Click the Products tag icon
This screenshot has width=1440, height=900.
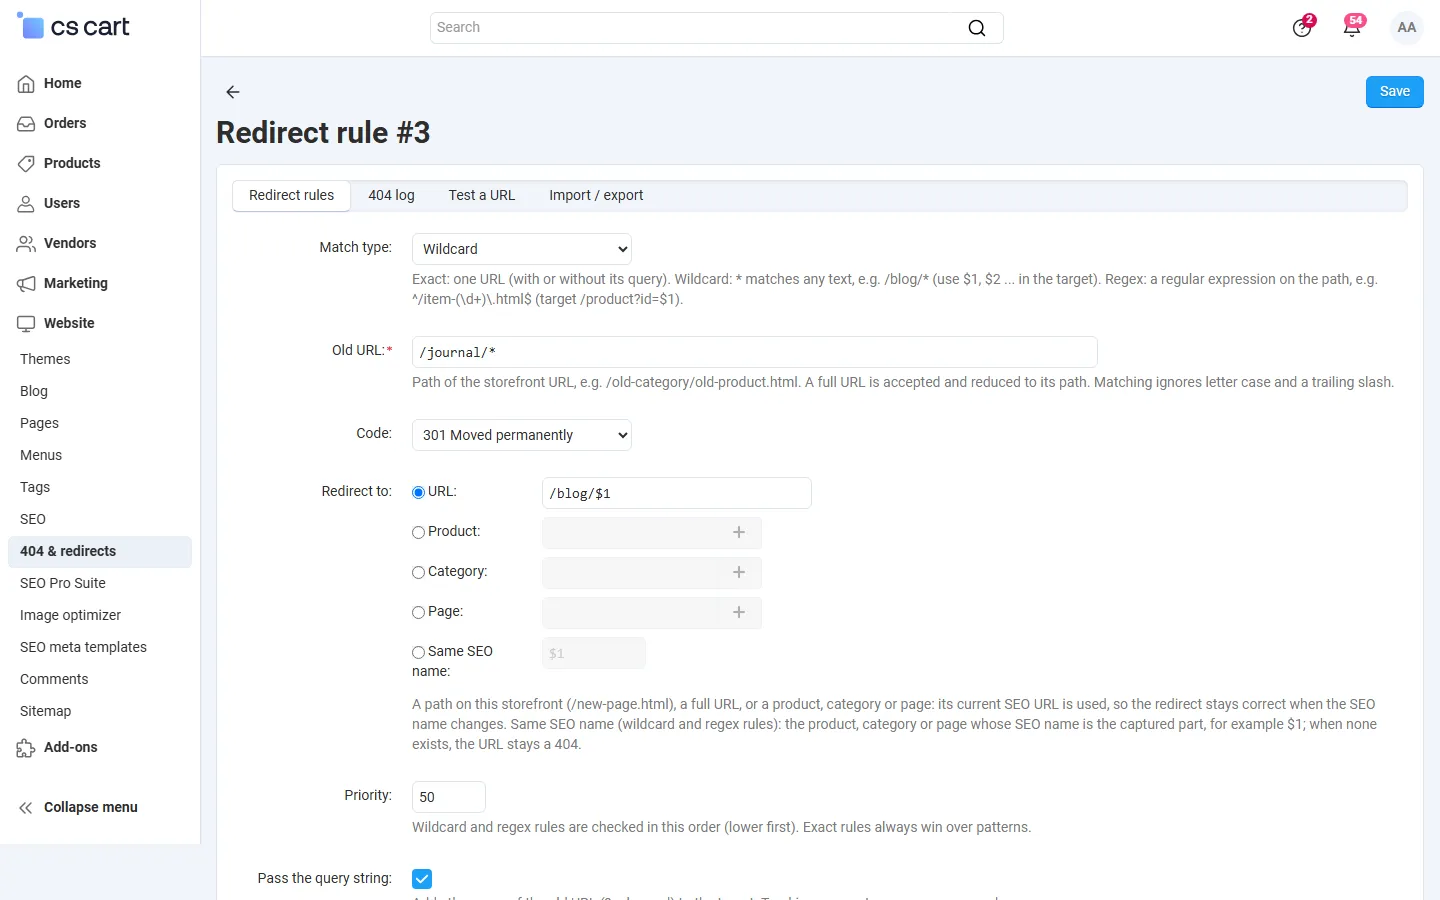[26, 164]
